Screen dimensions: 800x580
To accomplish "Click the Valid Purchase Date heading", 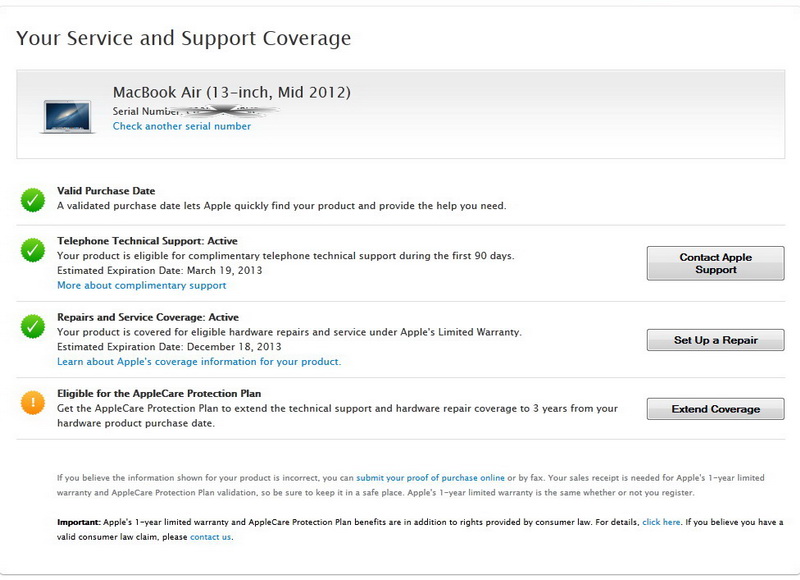I will [106, 191].
